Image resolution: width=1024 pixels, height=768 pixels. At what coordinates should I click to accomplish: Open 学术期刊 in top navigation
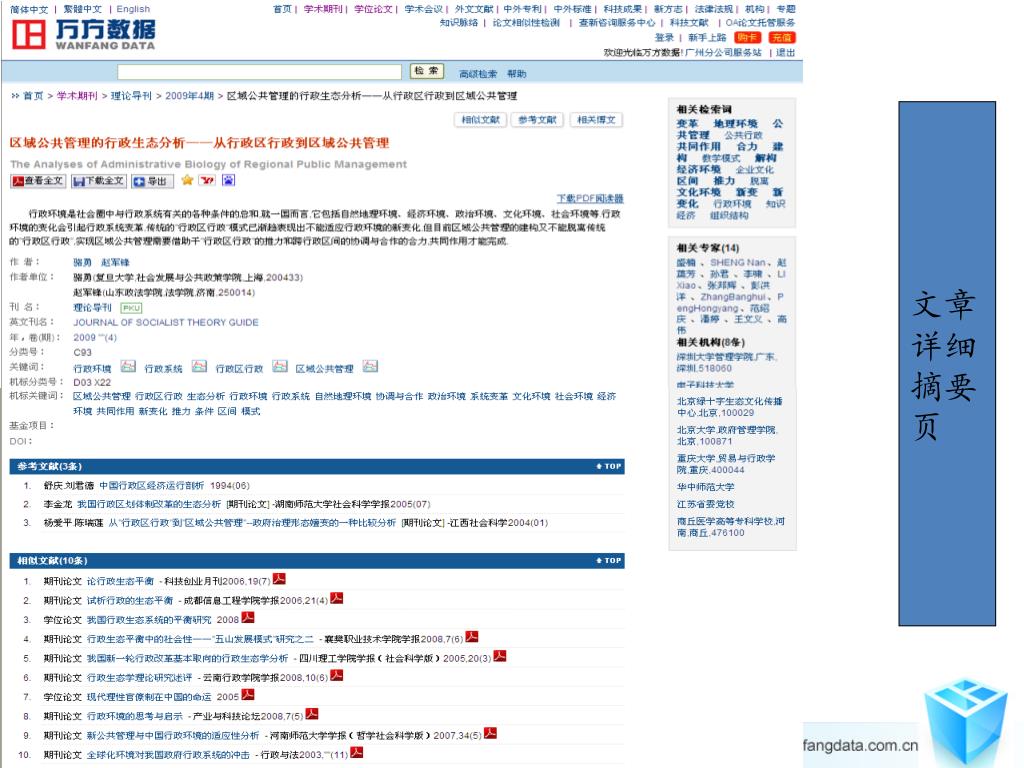pyautogui.click(x=323, y=9)
